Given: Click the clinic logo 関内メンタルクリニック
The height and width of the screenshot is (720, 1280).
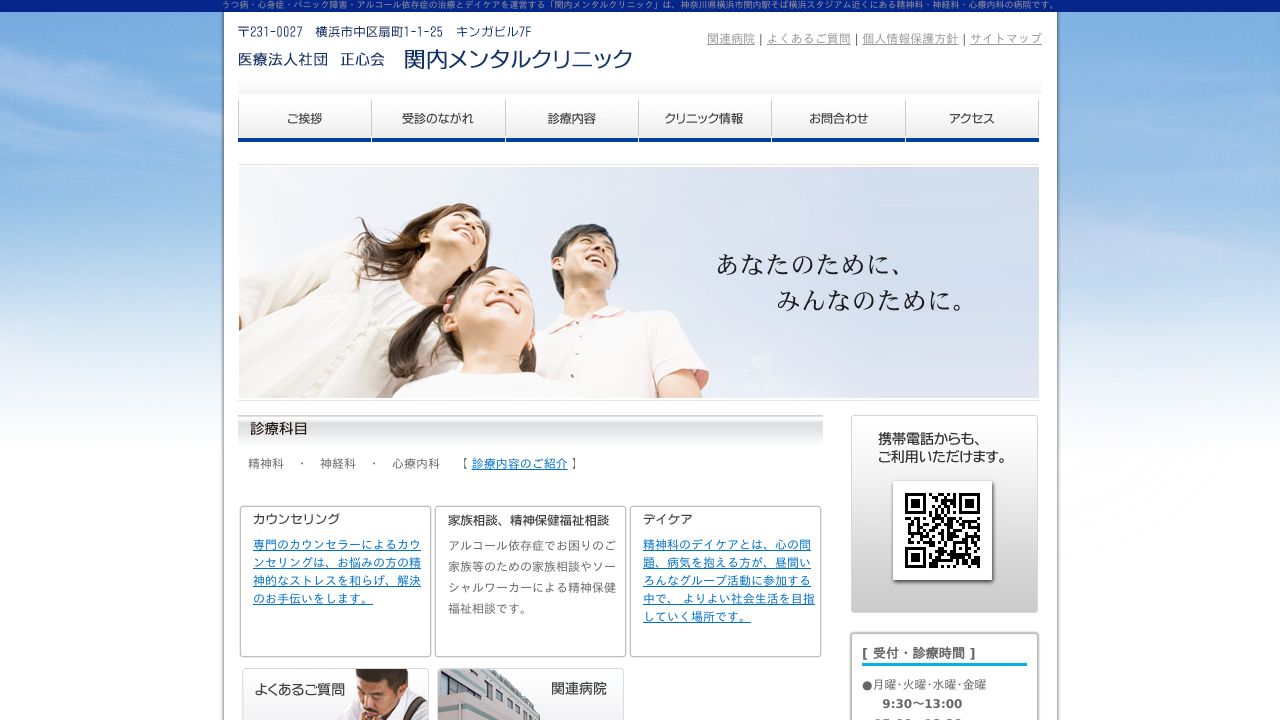Looking at the screenshot, I should coord(520,59).
